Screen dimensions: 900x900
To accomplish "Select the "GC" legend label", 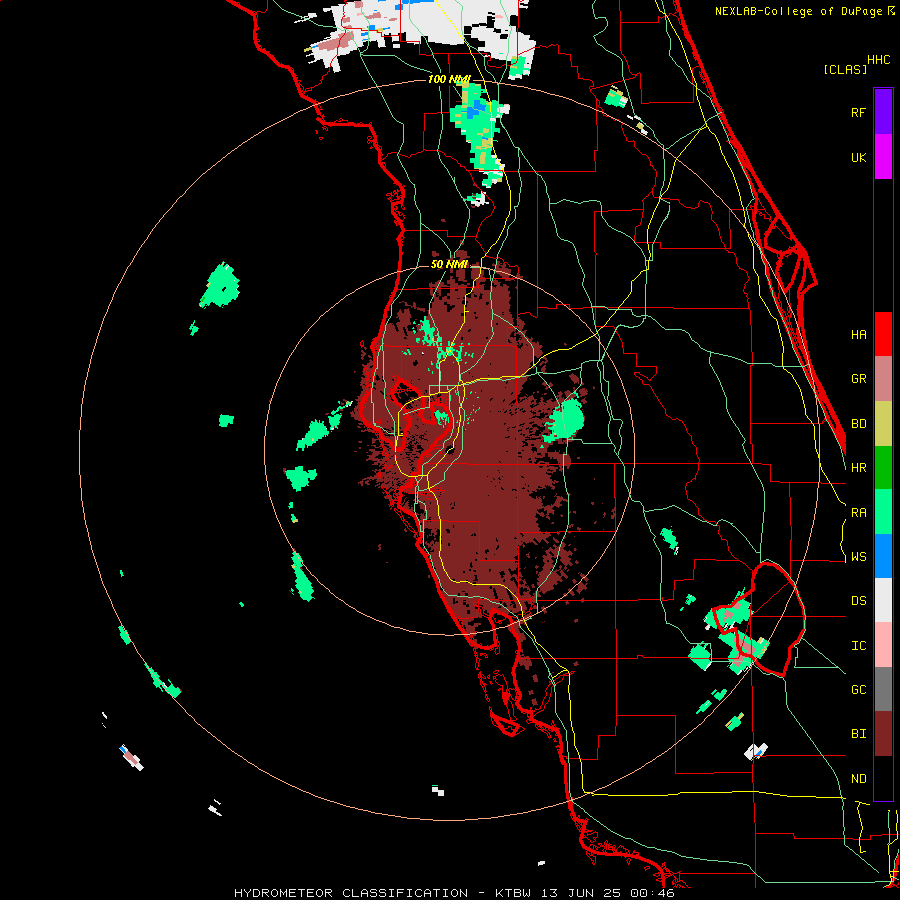I will [858, 689].
